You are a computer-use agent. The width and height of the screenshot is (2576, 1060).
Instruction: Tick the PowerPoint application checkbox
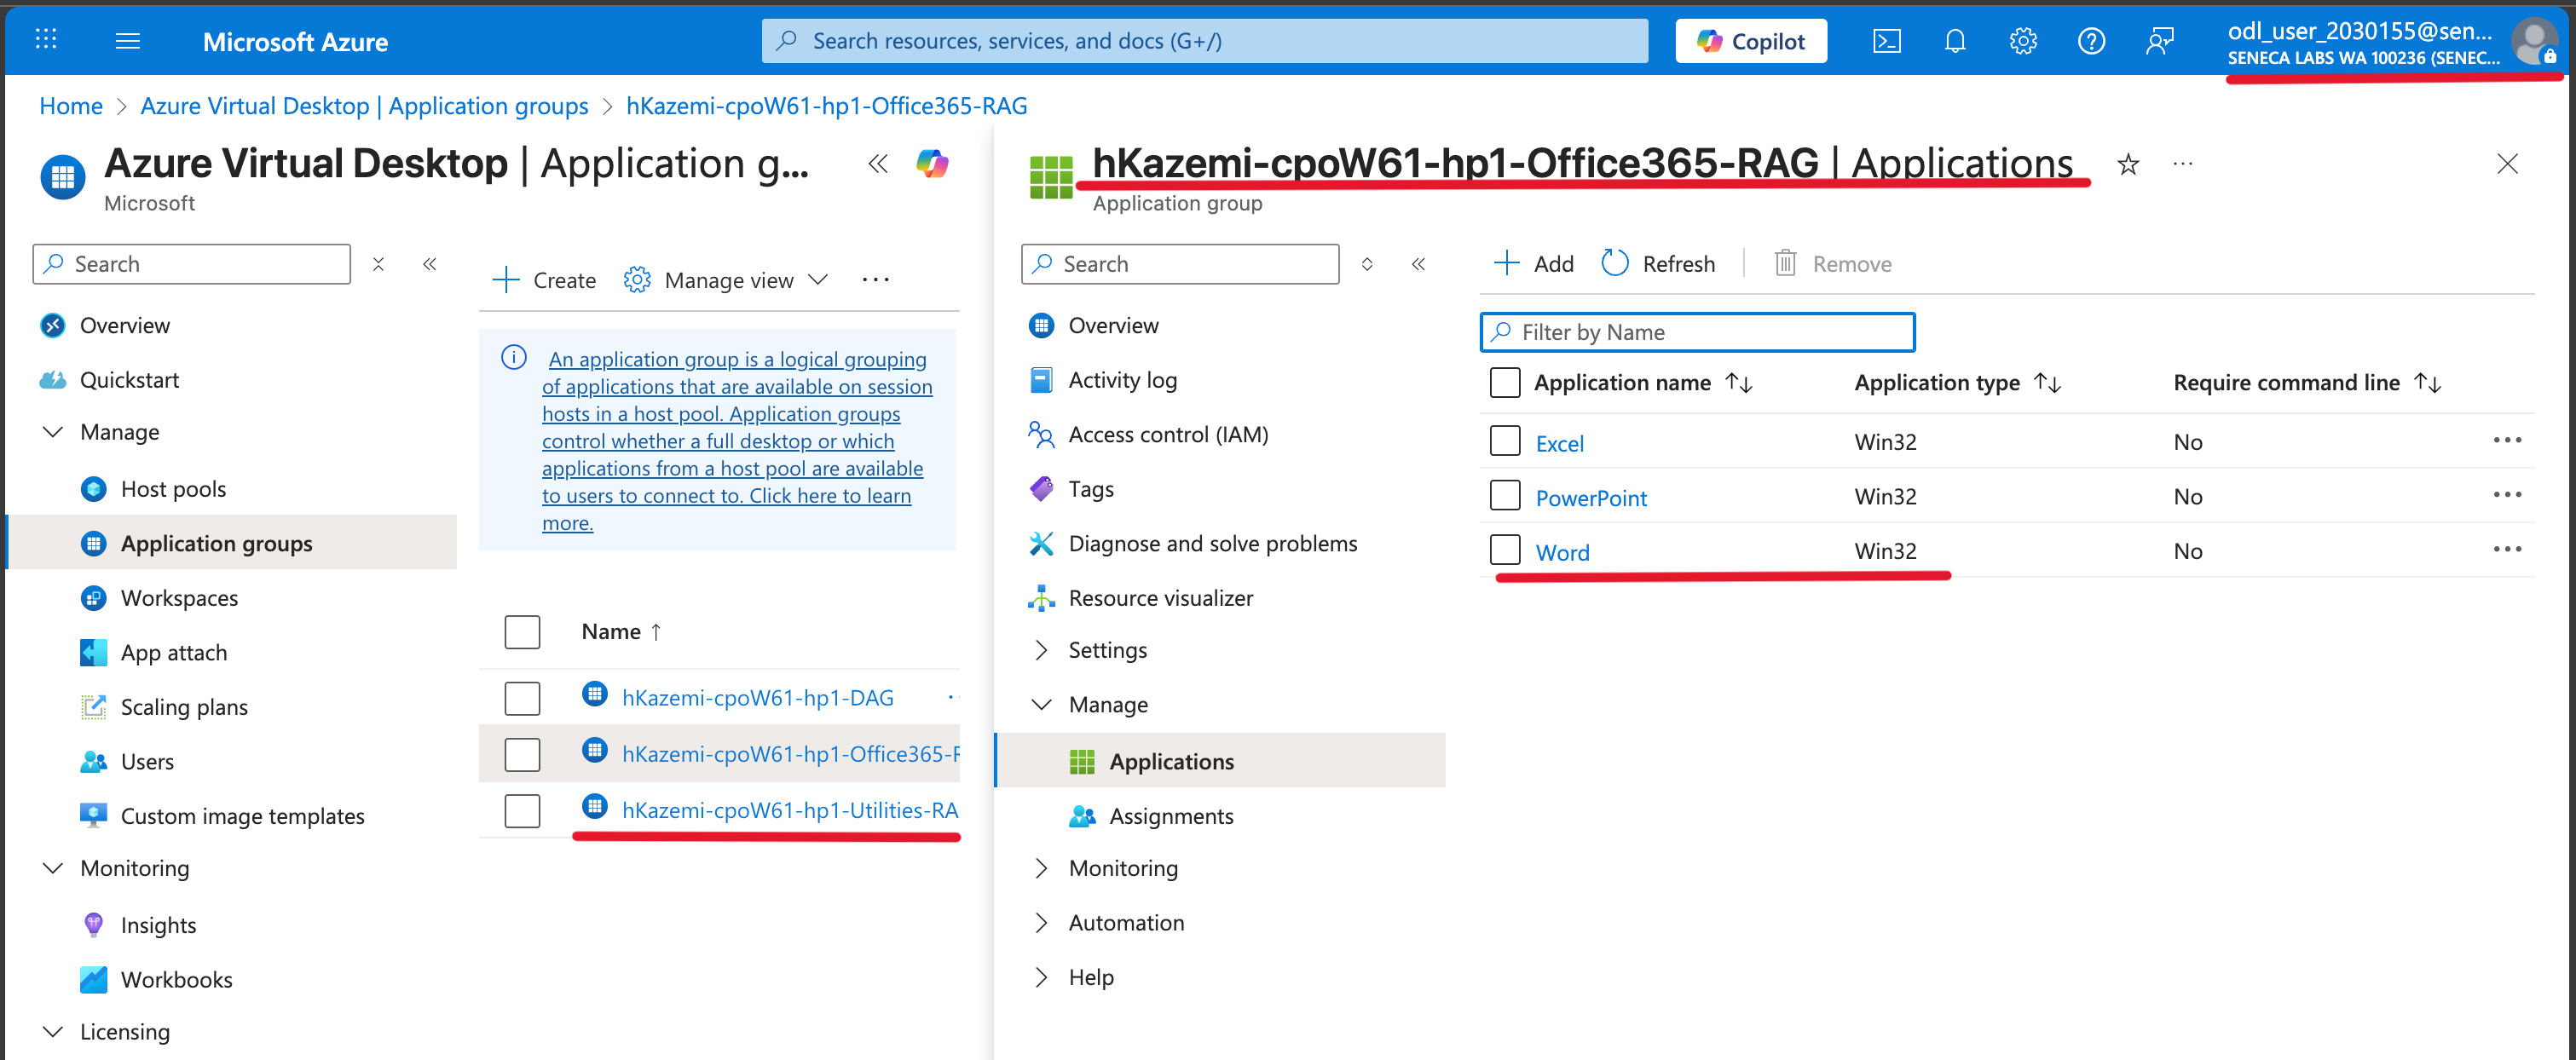[1504, 496]
